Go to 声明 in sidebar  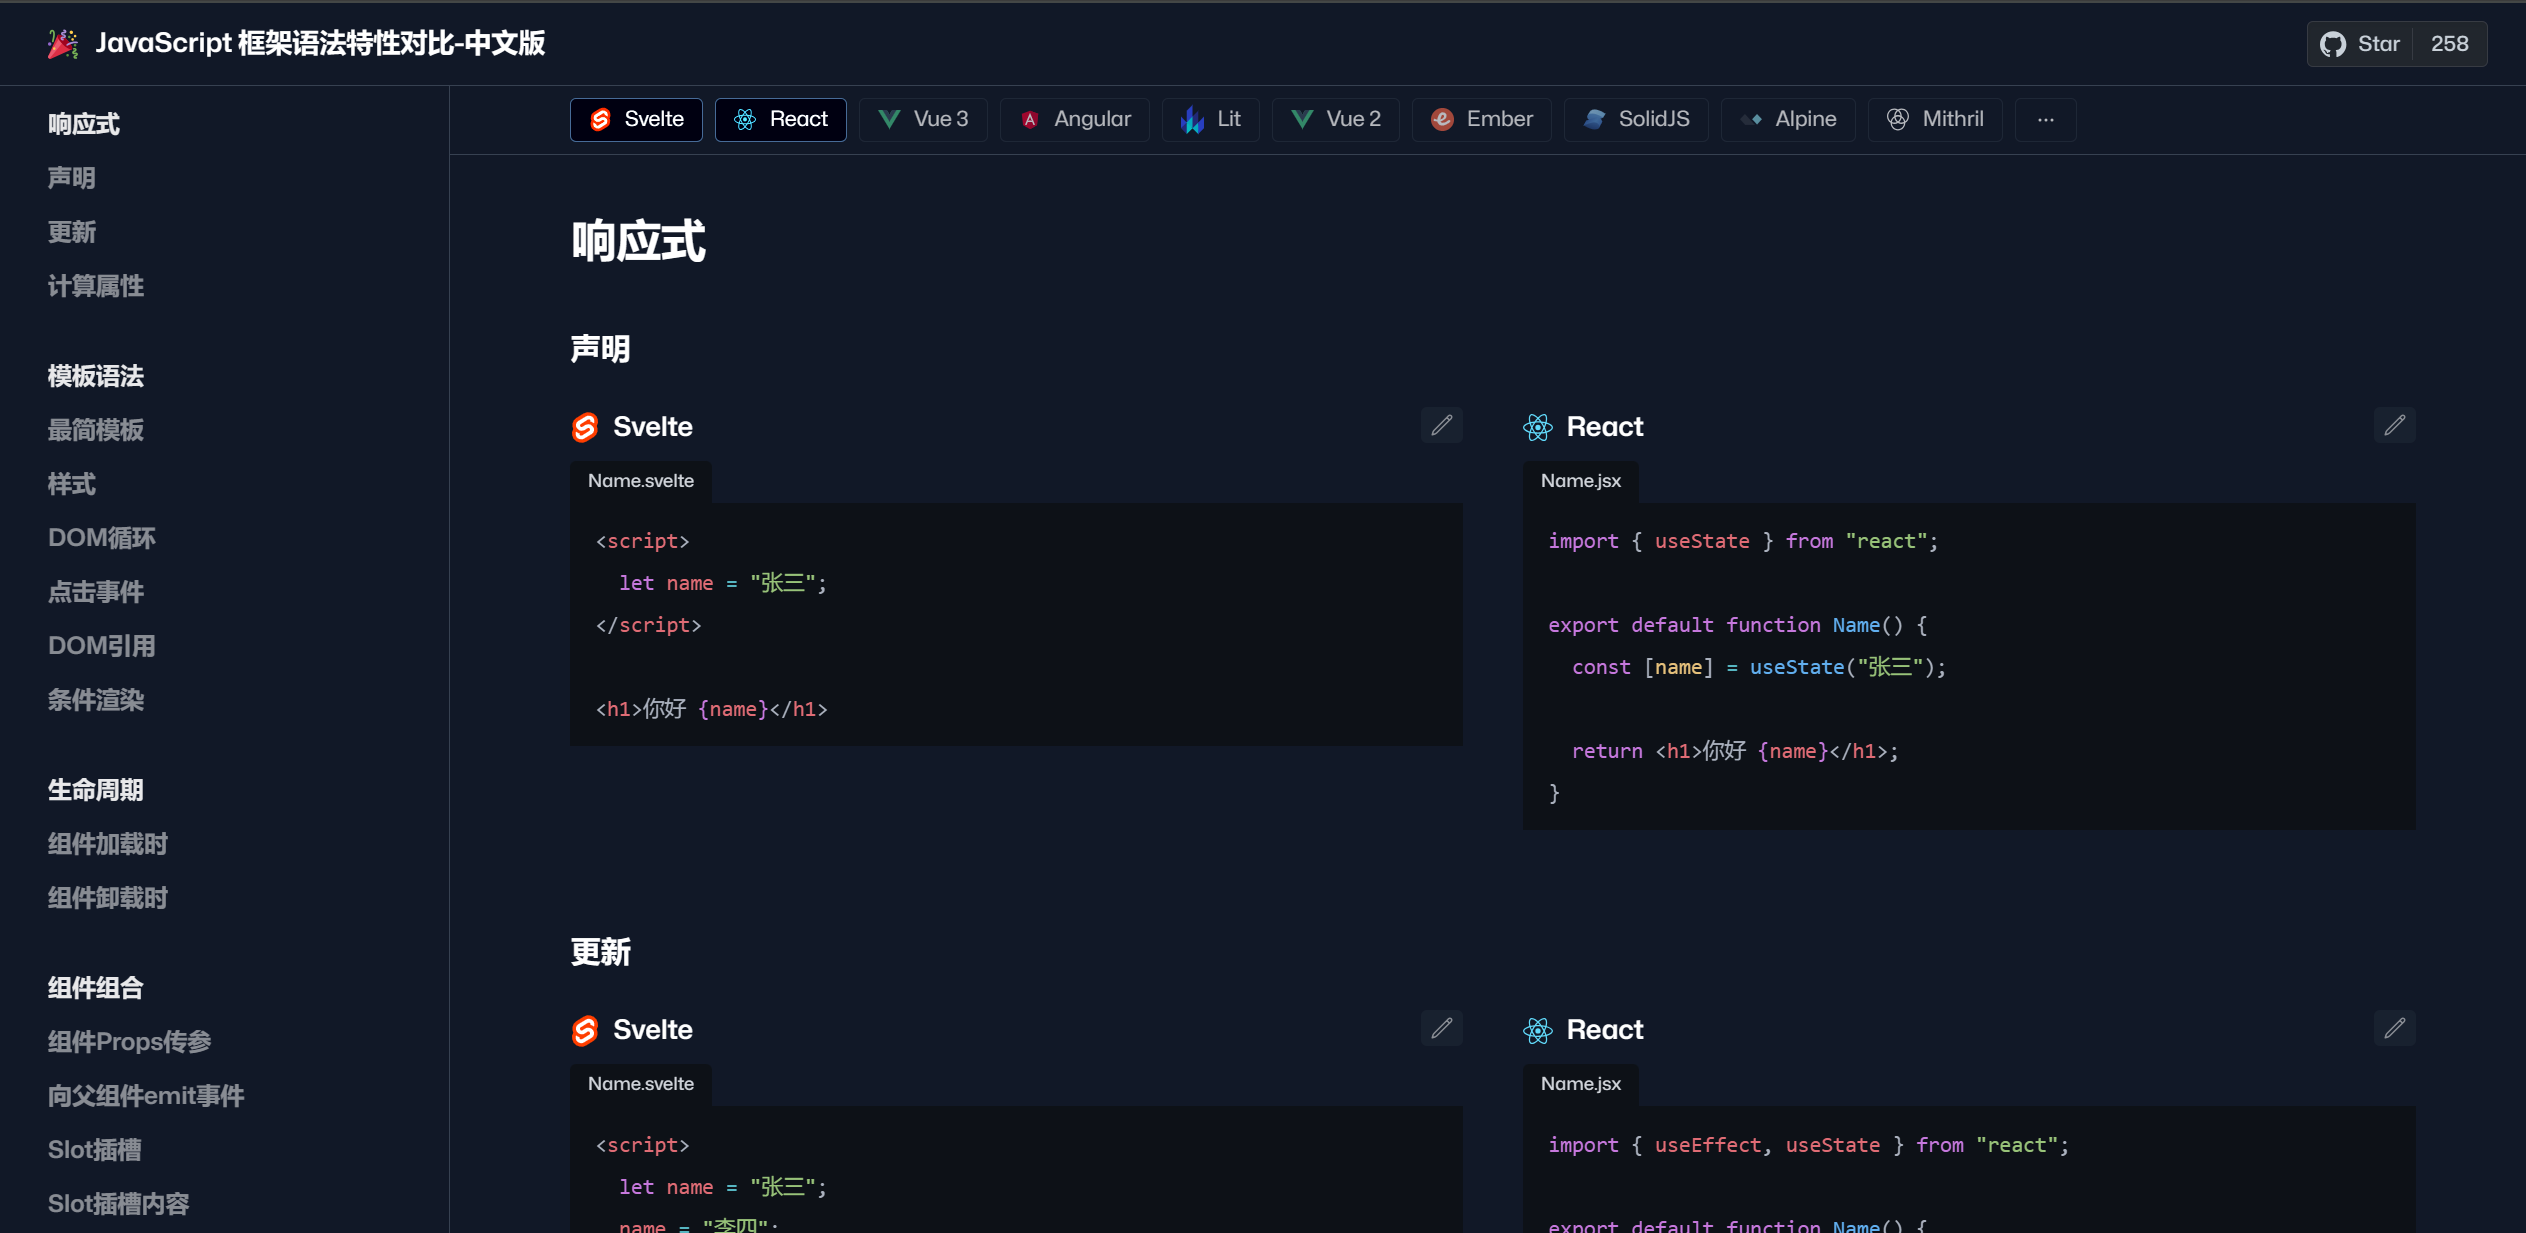click(72, 178)
